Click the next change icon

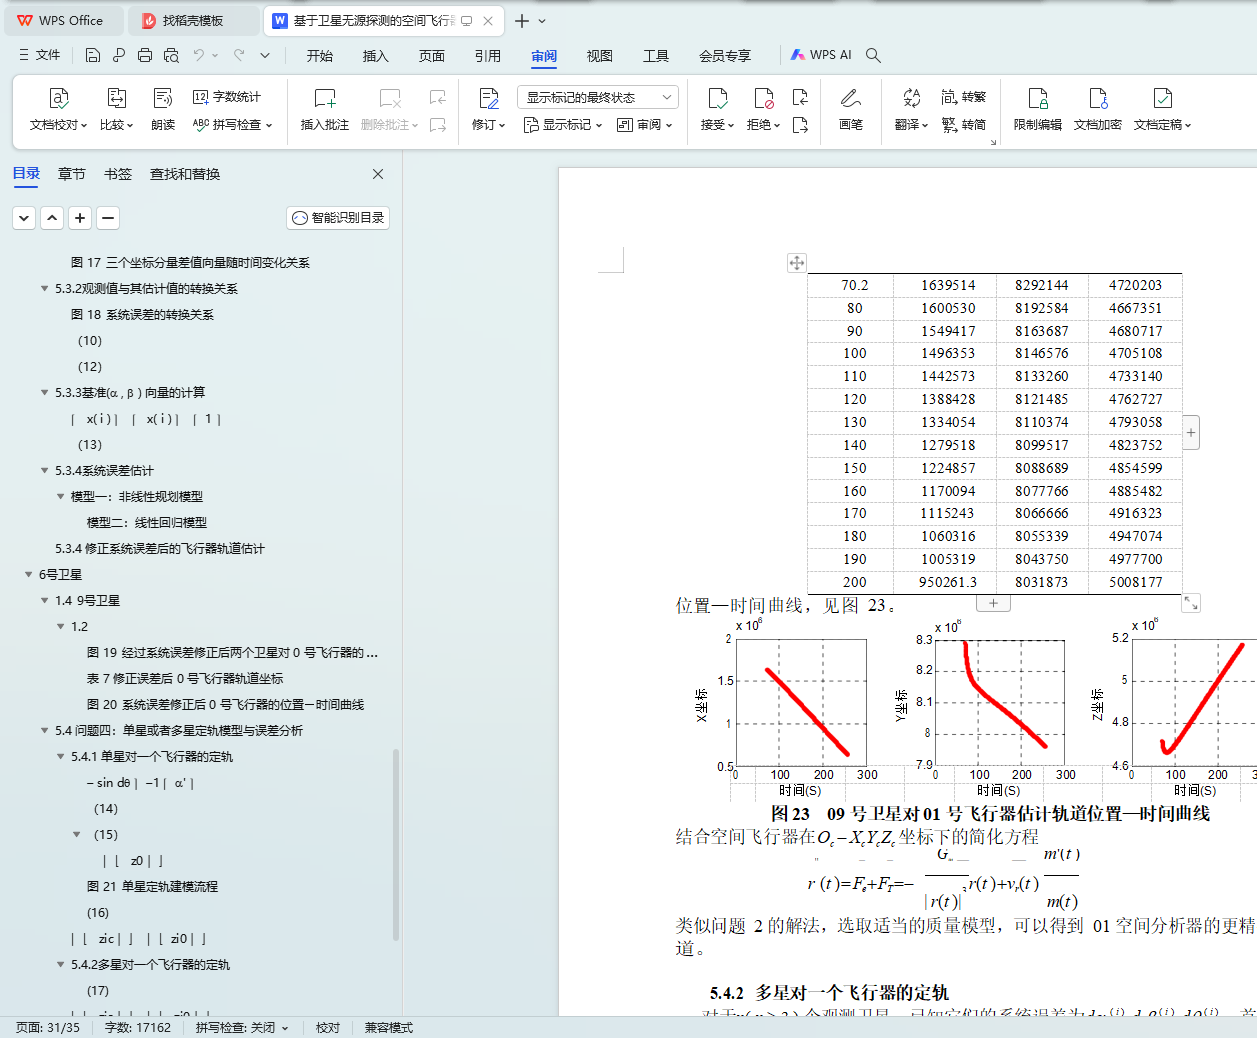pyautogui.click(x=800, y=125)
